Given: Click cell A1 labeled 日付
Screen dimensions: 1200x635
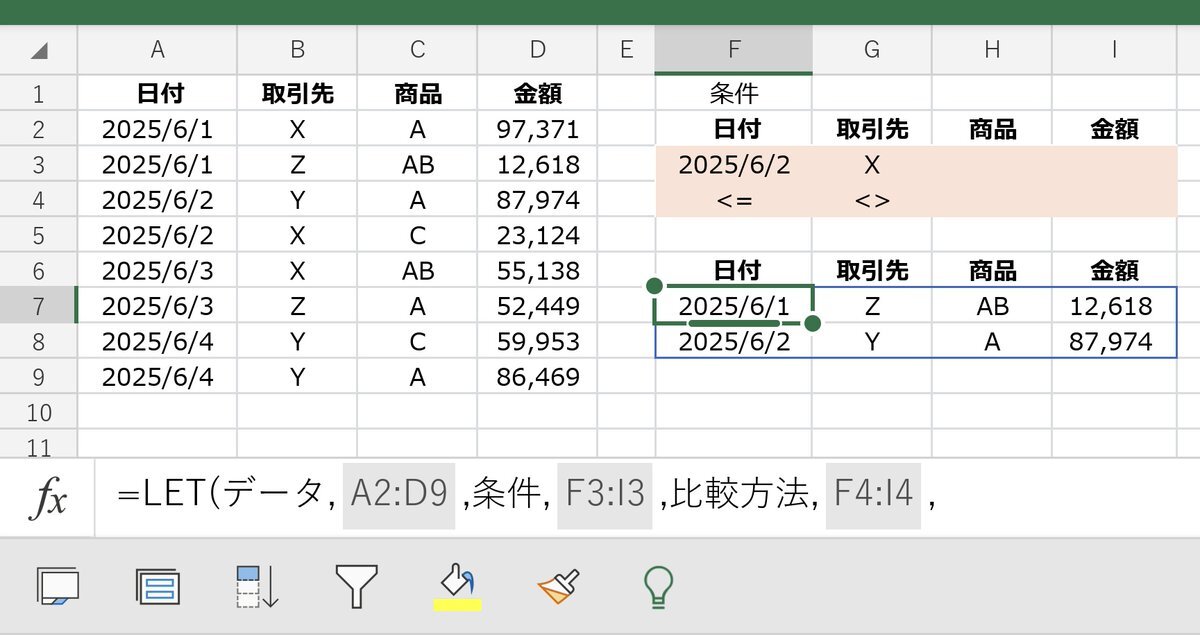Looking at the screenshot, I should click(x=157, y=94).
